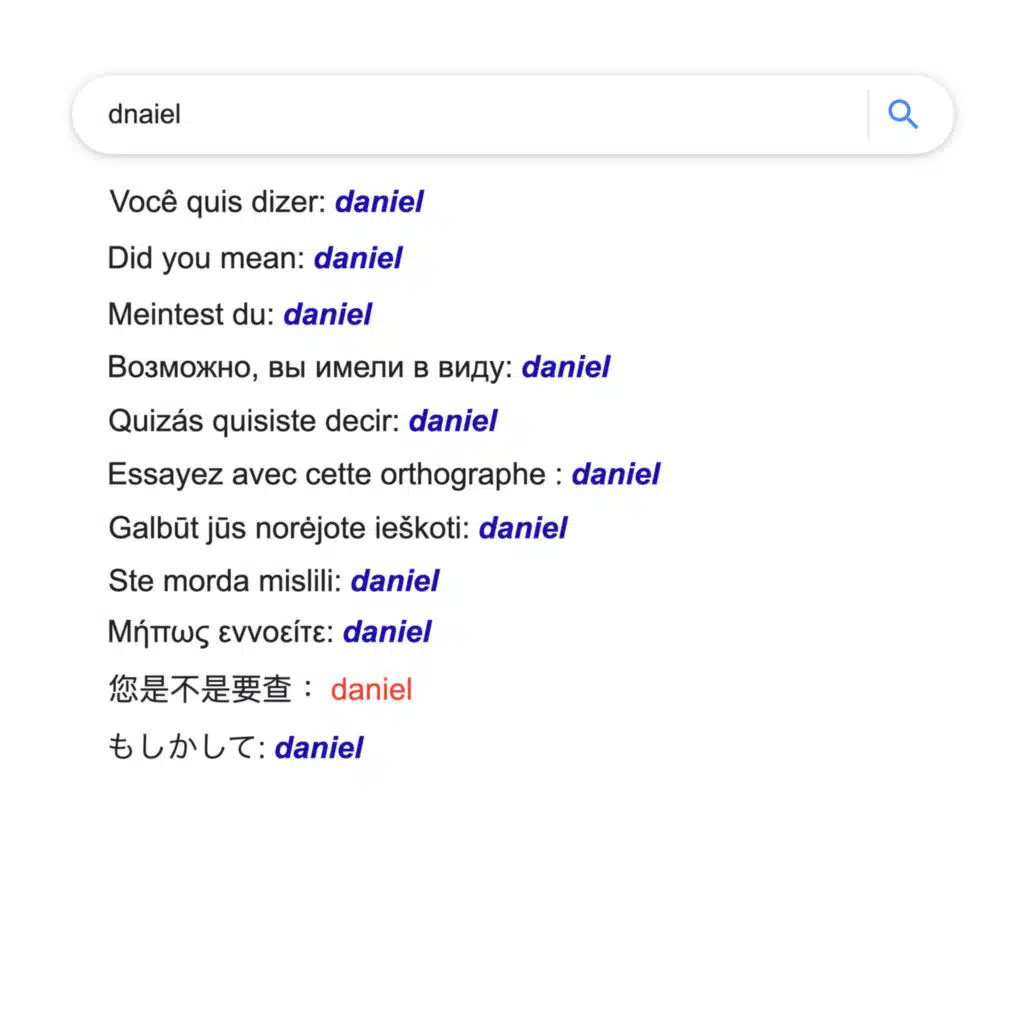Image resolution: width=1024 pixels, height=1024 pixels.
Task: Follow daniel link after Ste morda mislili
Action: tap(394, 580)
